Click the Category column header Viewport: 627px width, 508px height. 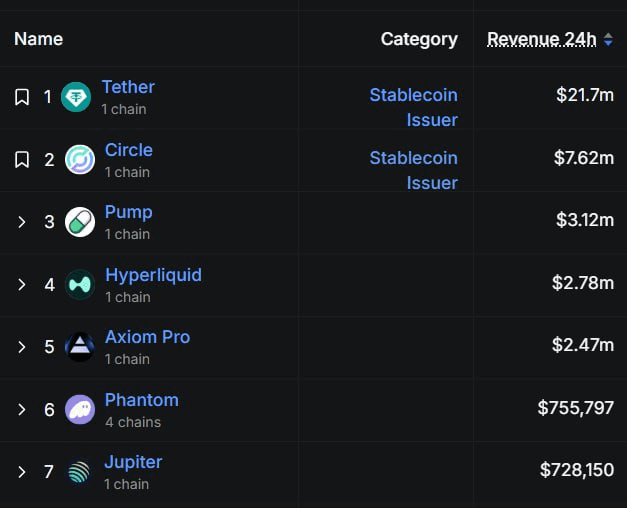(x=419, y=39)
